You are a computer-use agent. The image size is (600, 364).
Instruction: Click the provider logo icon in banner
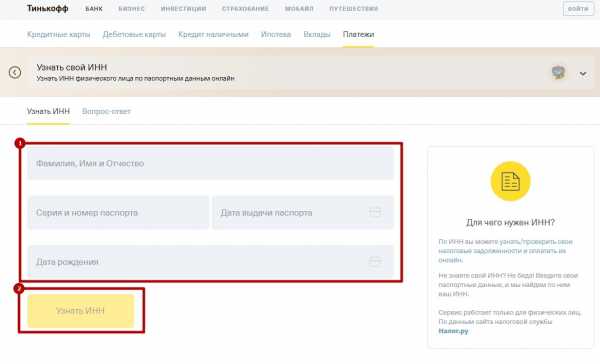coord(558,72)
